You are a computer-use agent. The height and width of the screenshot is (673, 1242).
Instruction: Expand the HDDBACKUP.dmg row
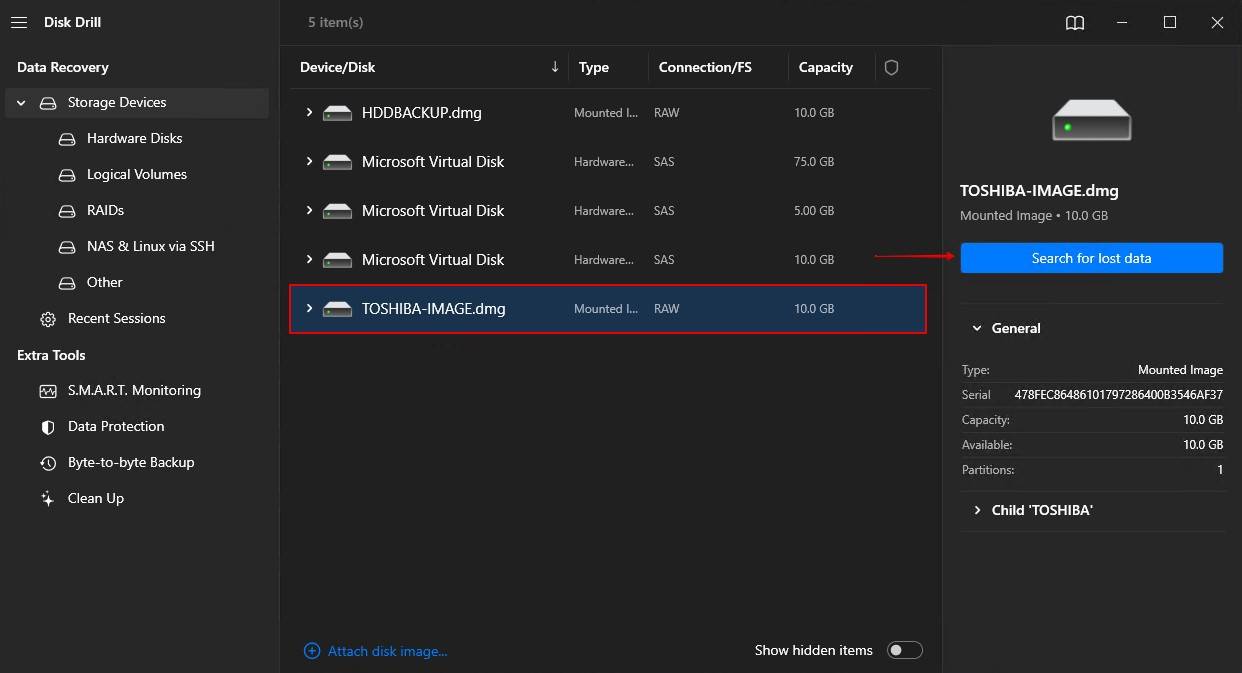pyautogui.click(x=309, y=112)
